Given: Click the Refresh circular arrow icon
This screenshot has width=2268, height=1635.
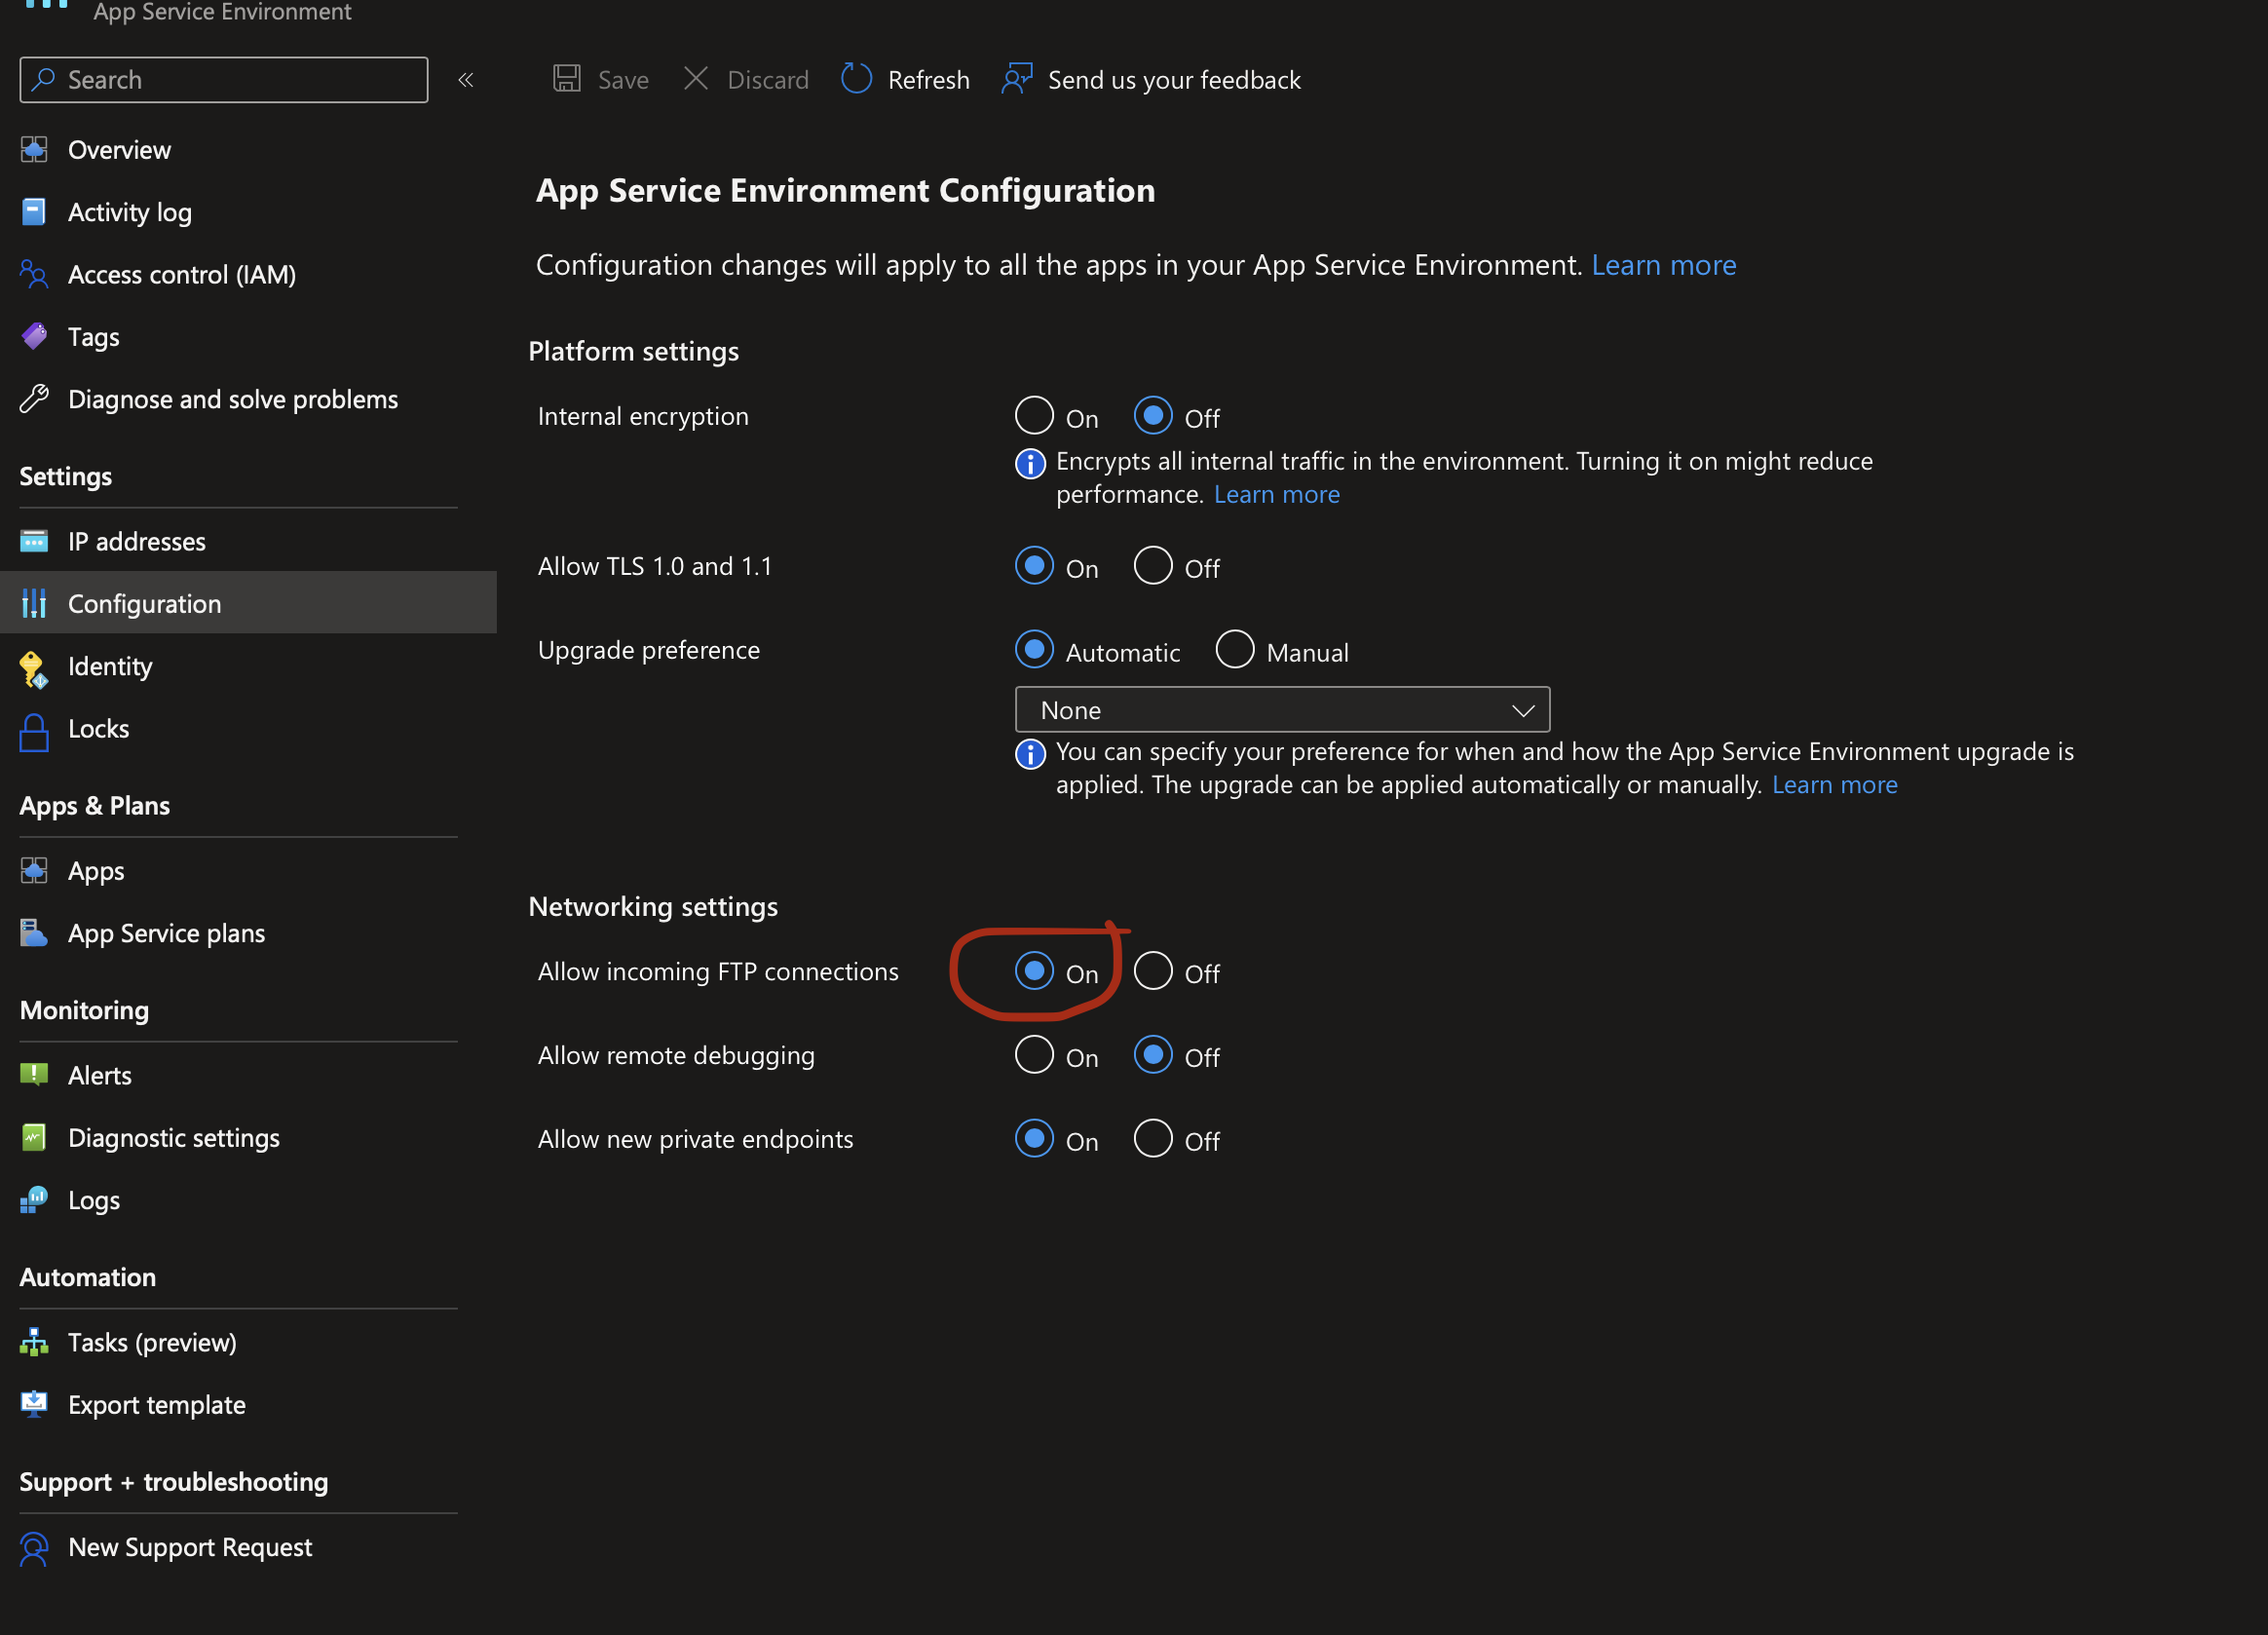Looking at the screenshot, I should point(857,78).
